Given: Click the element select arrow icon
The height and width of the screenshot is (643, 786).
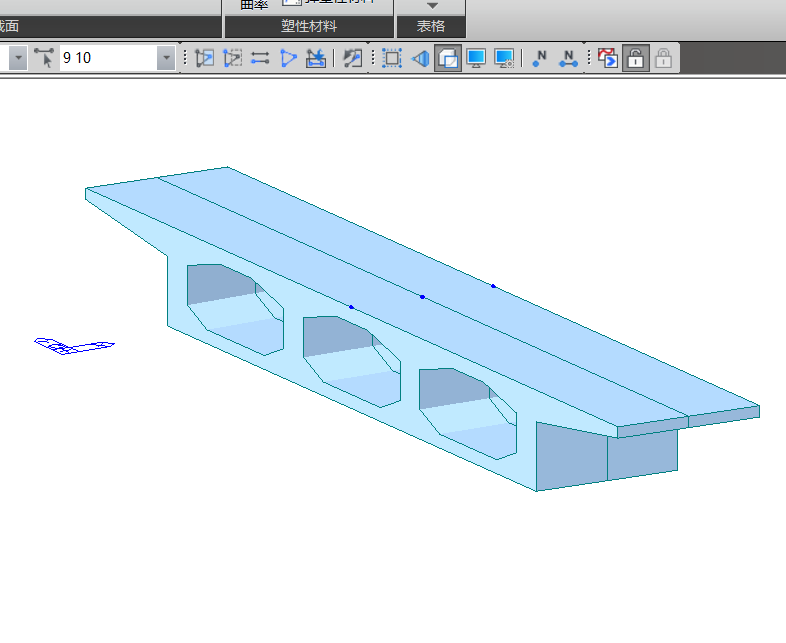Looking at the screenshot, I should 45,58.
